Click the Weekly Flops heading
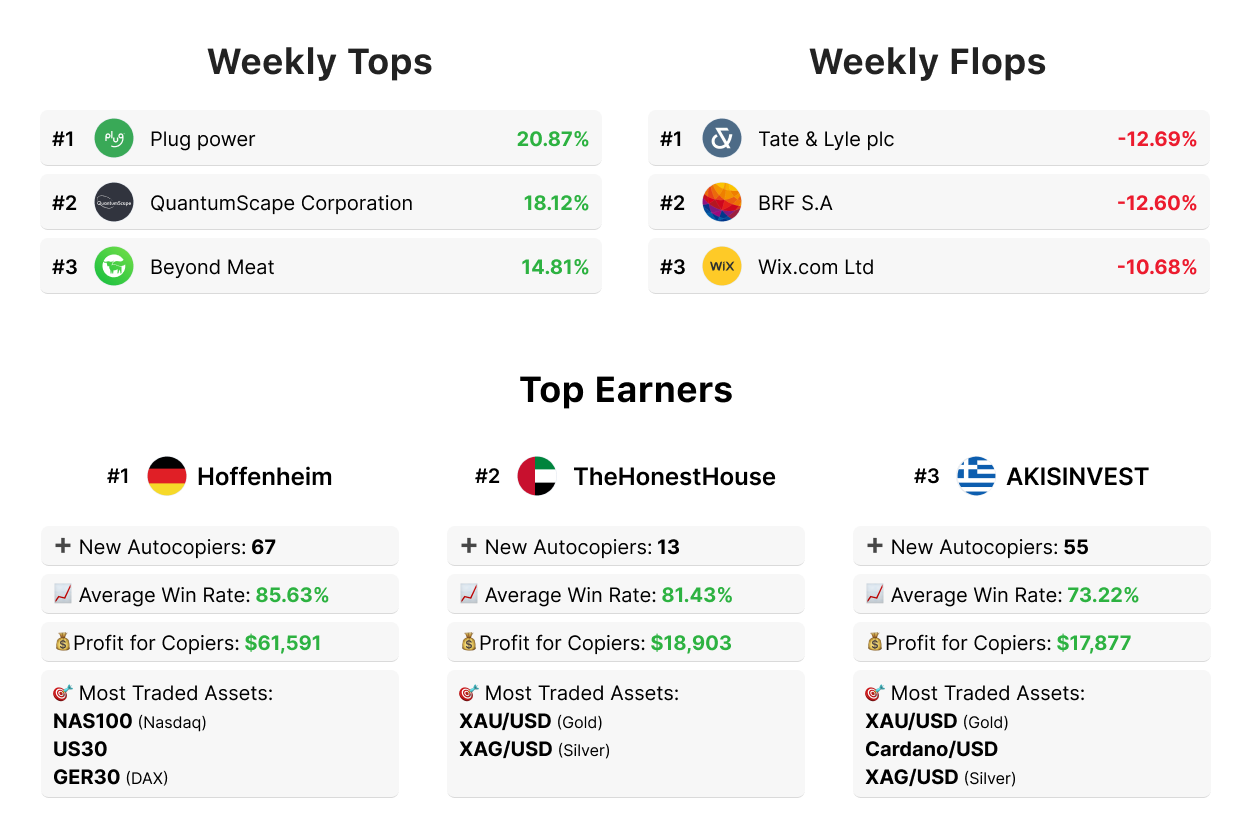Image resolution: width=1252 pixels, height=838 pixels. point(927,62)
